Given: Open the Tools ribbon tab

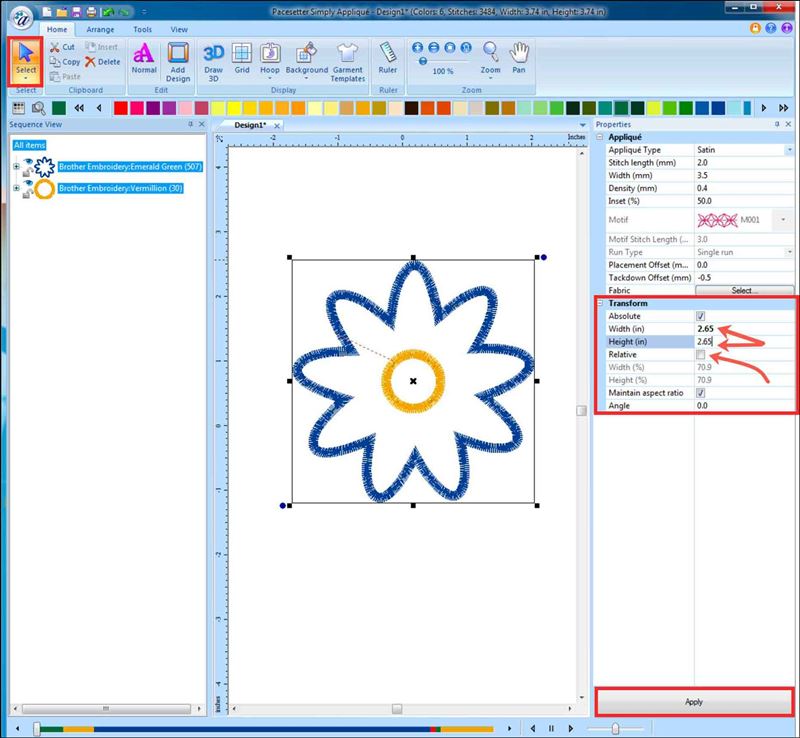Looking at the screenshot, I should [x=142, y=30].
